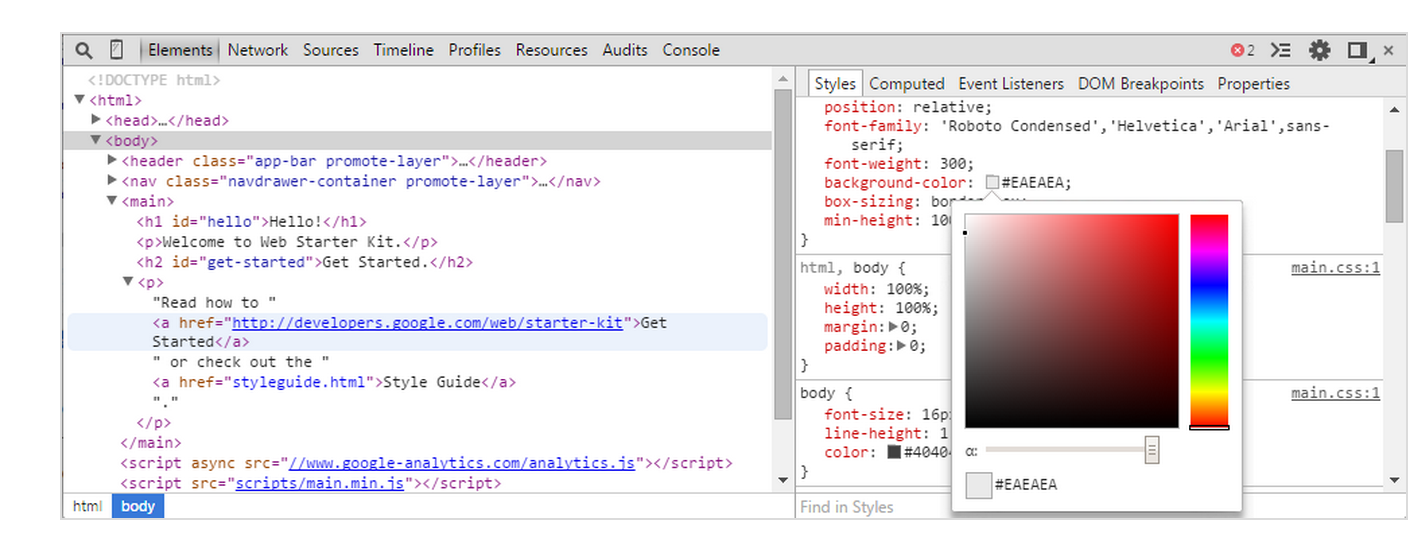1408x554 pixels.
Task: Select the h1 id="hello" row
Action: click(x=252, y=222)
